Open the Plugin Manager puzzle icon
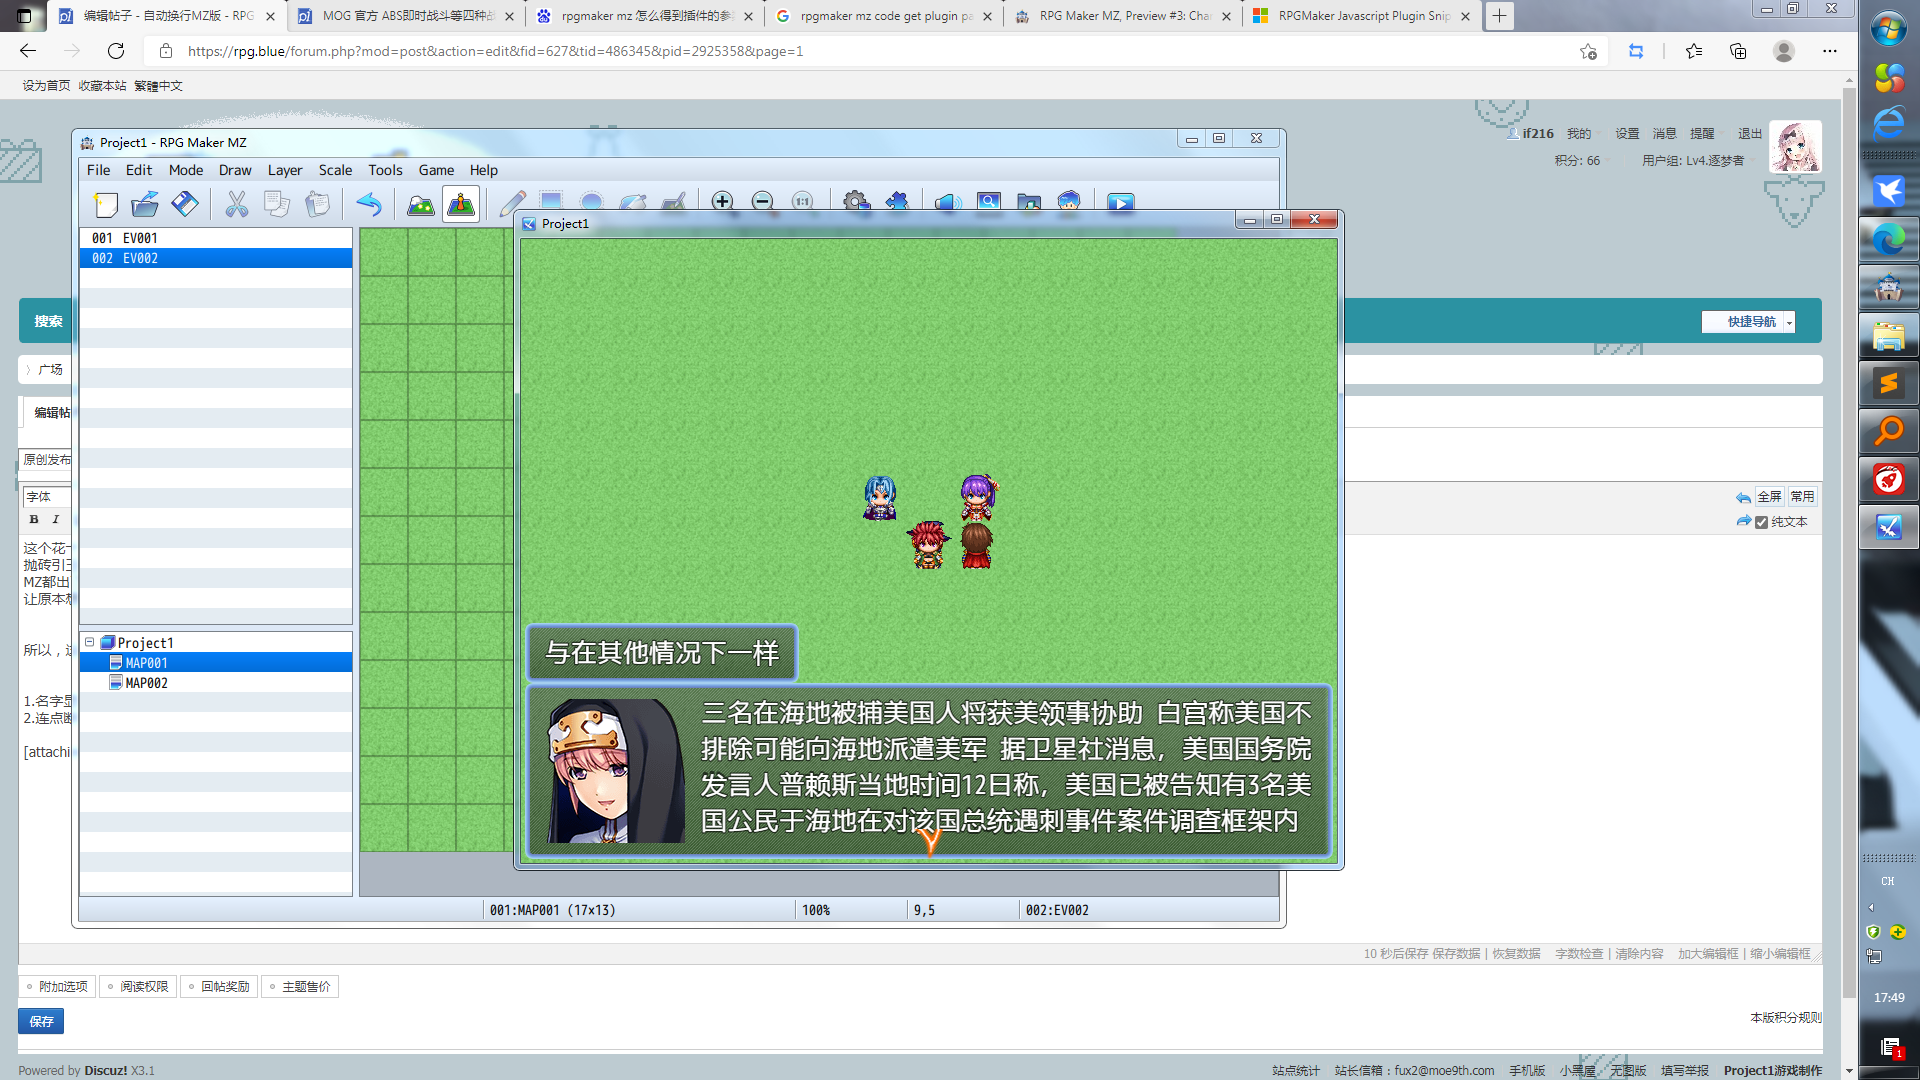Screen dimensions: 1920x1080 896,201
